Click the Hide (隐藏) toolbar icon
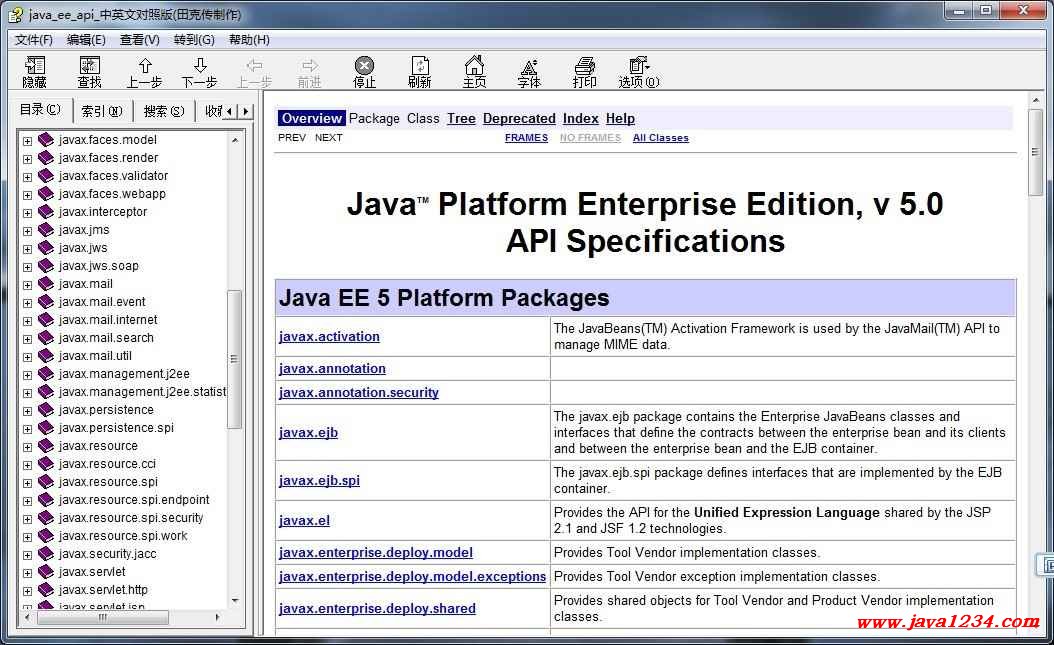1054x645 pixels. pyautogui.click(x=34, y=72)
